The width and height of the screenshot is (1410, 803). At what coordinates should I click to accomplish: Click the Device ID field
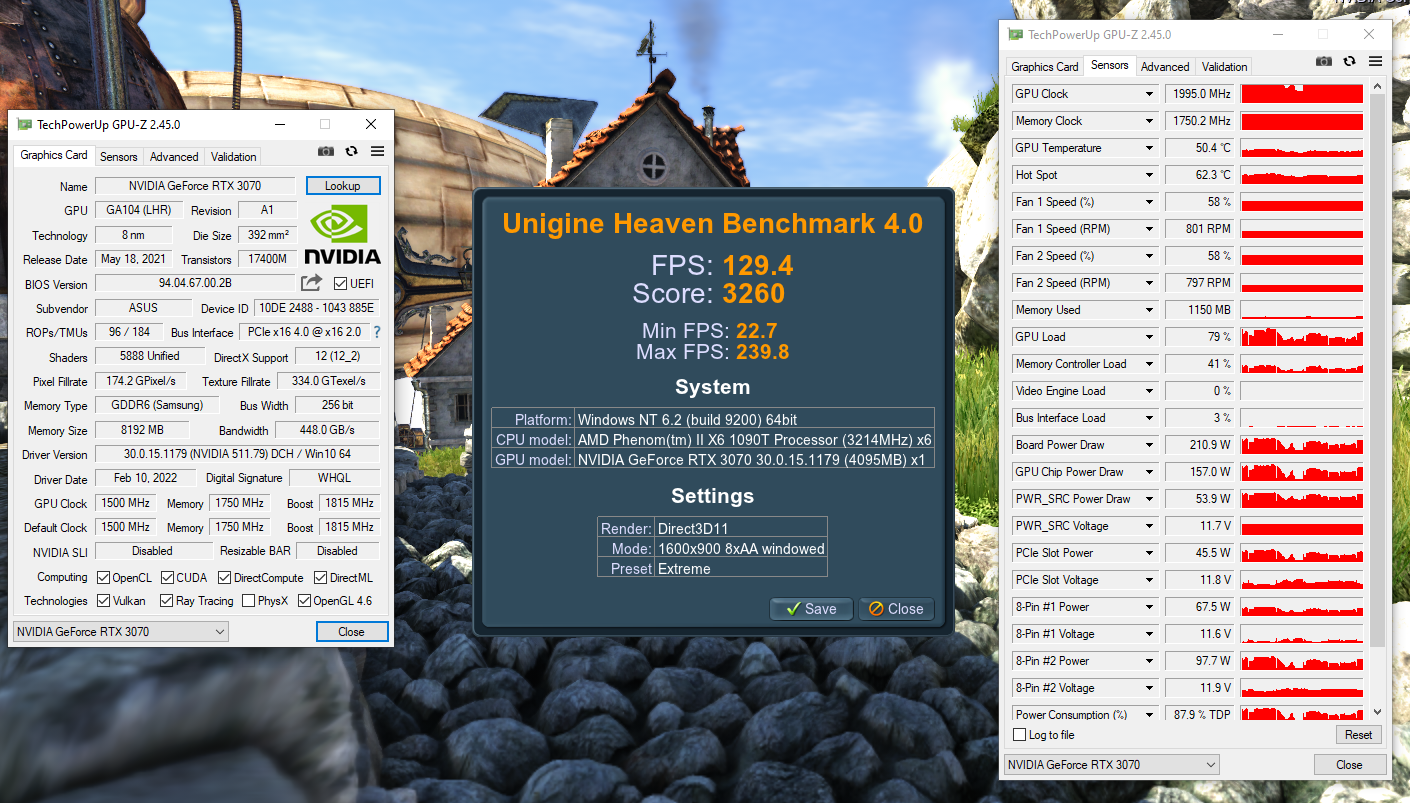click(x=316, y=309)
